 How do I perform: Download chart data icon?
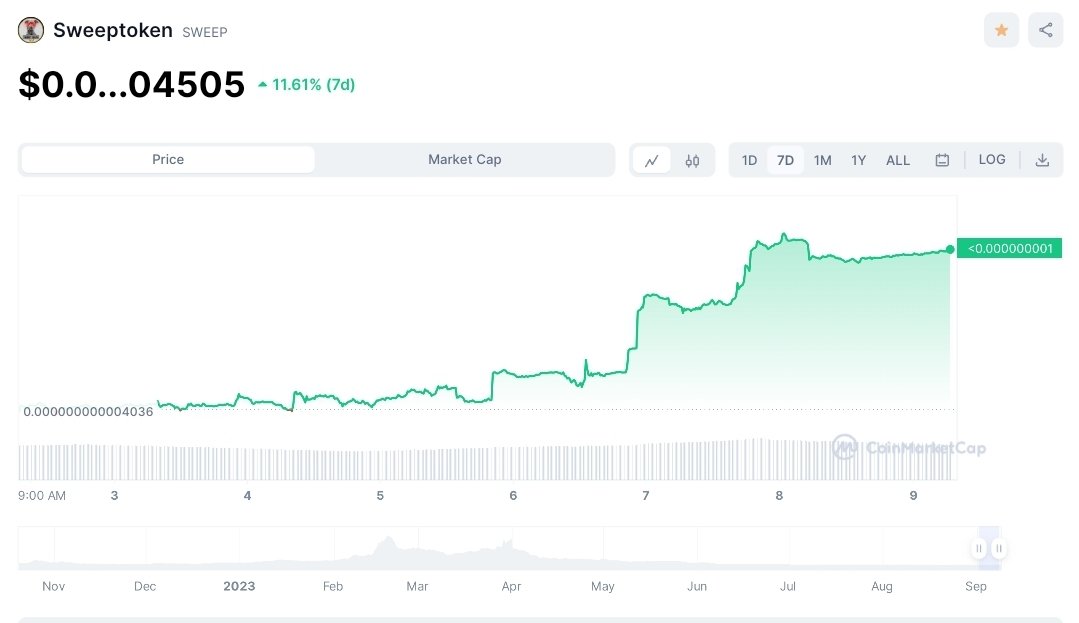coord(1042,160)
